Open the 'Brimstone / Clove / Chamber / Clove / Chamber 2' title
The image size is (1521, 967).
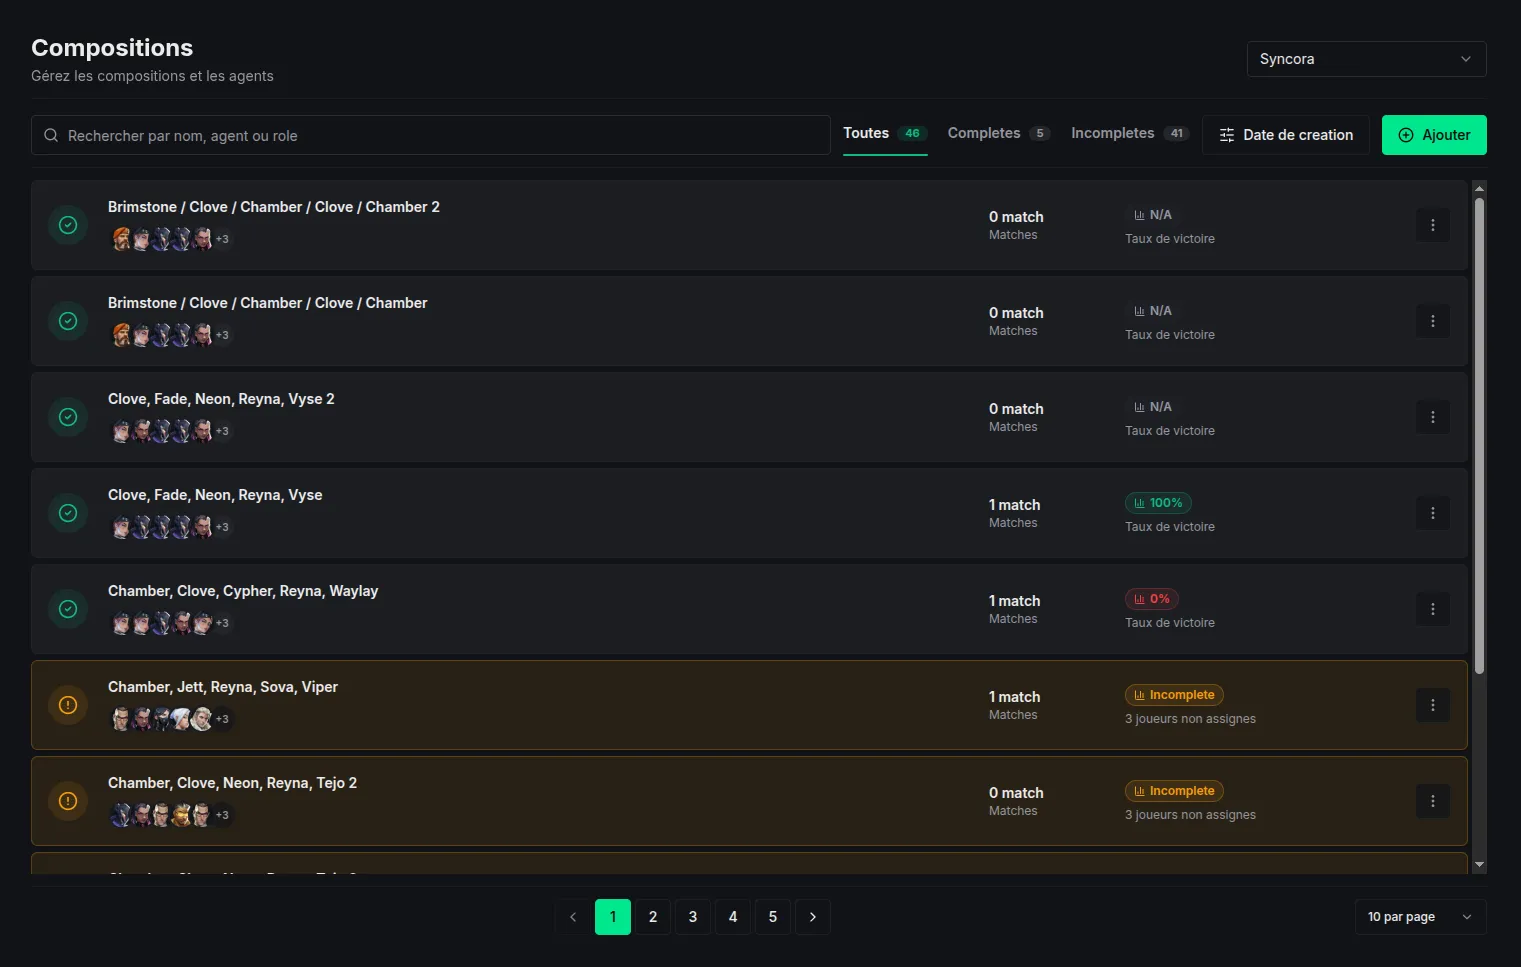click(274, 207)
